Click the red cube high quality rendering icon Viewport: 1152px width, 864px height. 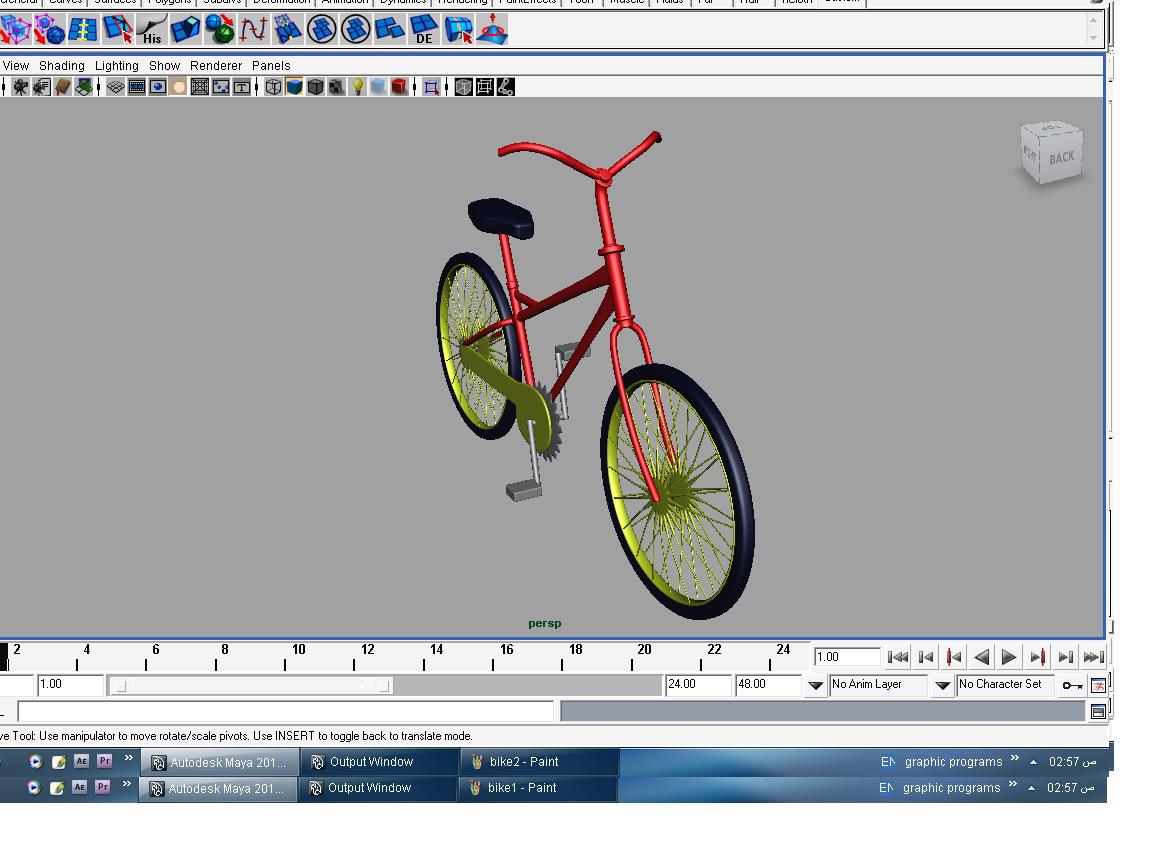[x=399, y=87]
